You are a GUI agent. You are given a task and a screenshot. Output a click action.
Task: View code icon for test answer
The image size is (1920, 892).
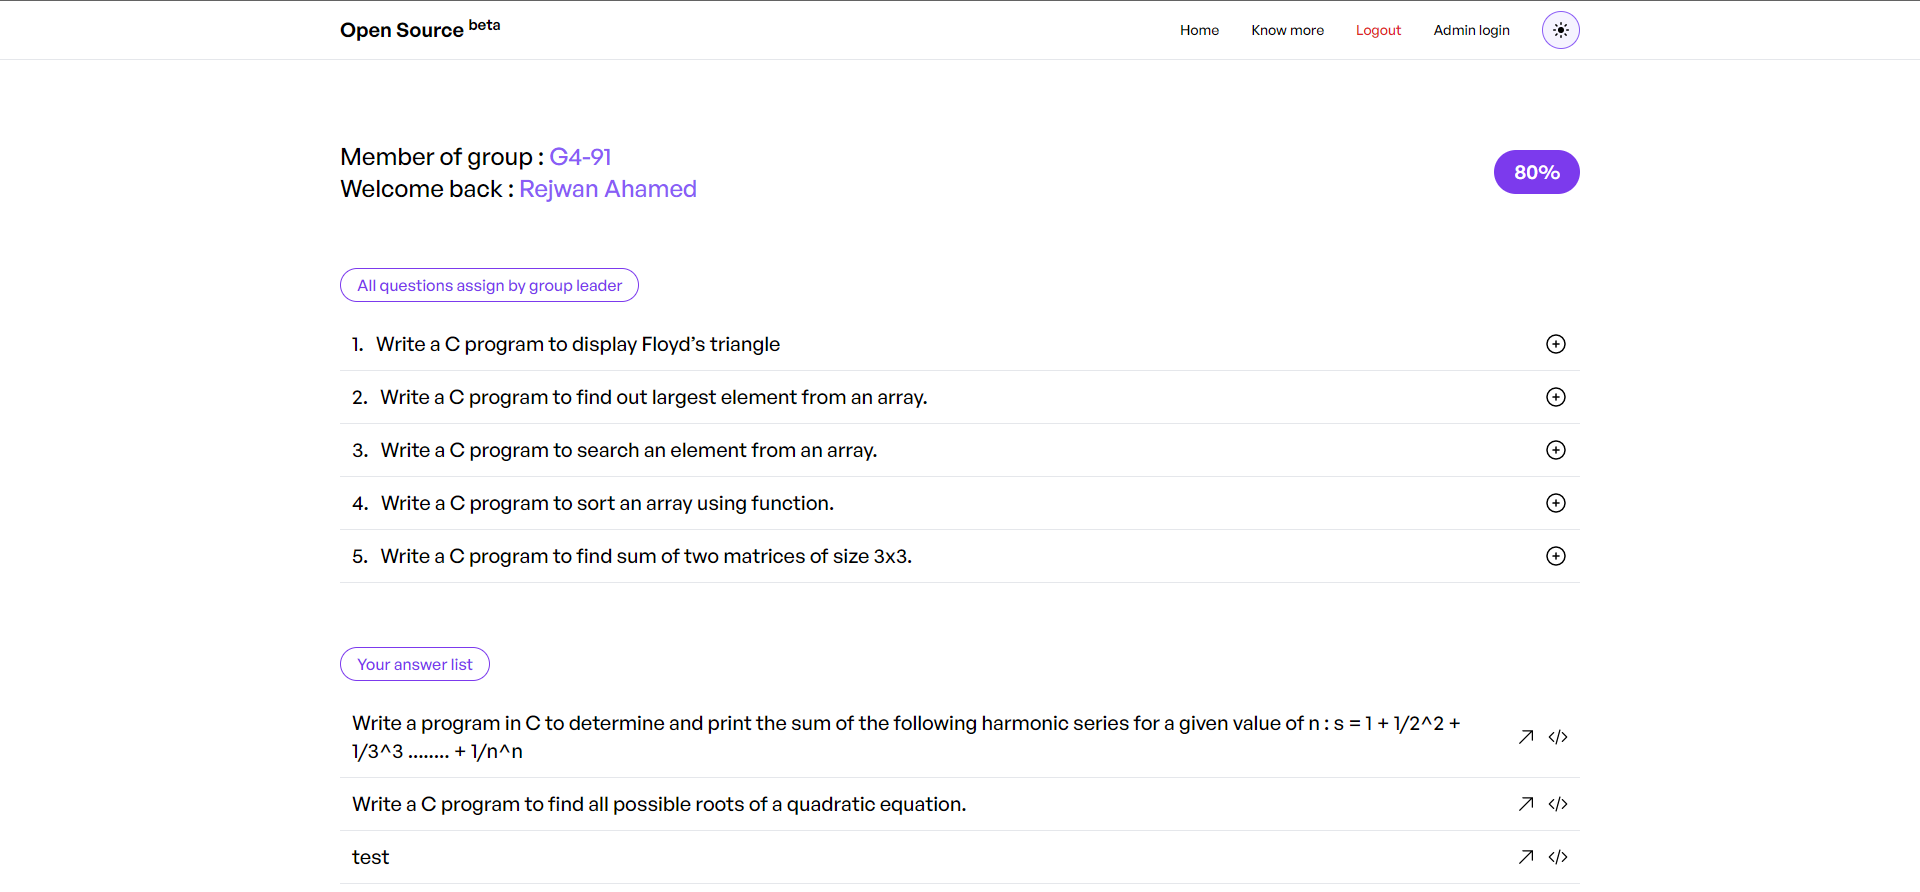click(1558, 857)
